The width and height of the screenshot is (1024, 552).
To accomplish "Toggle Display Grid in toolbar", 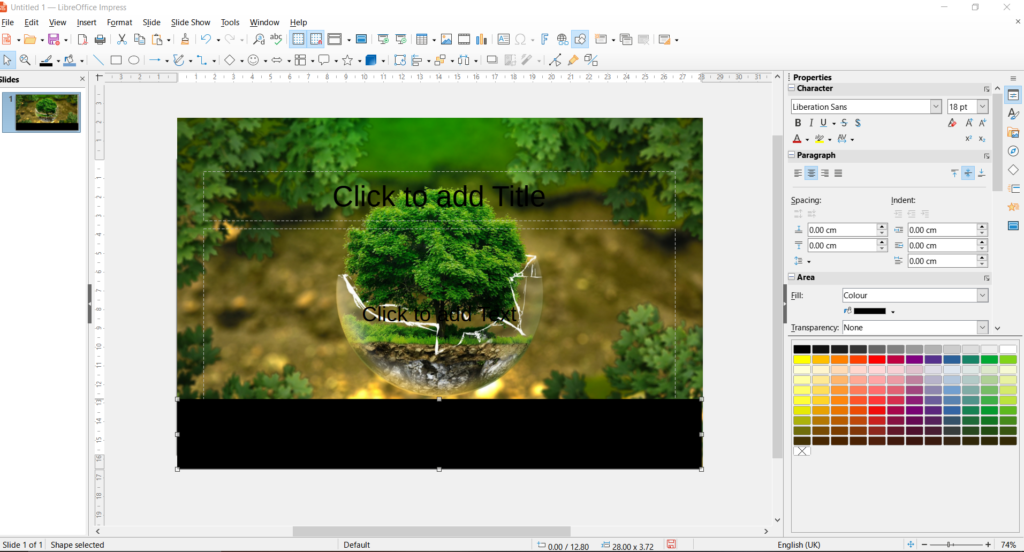I will (x=297, y=39).
